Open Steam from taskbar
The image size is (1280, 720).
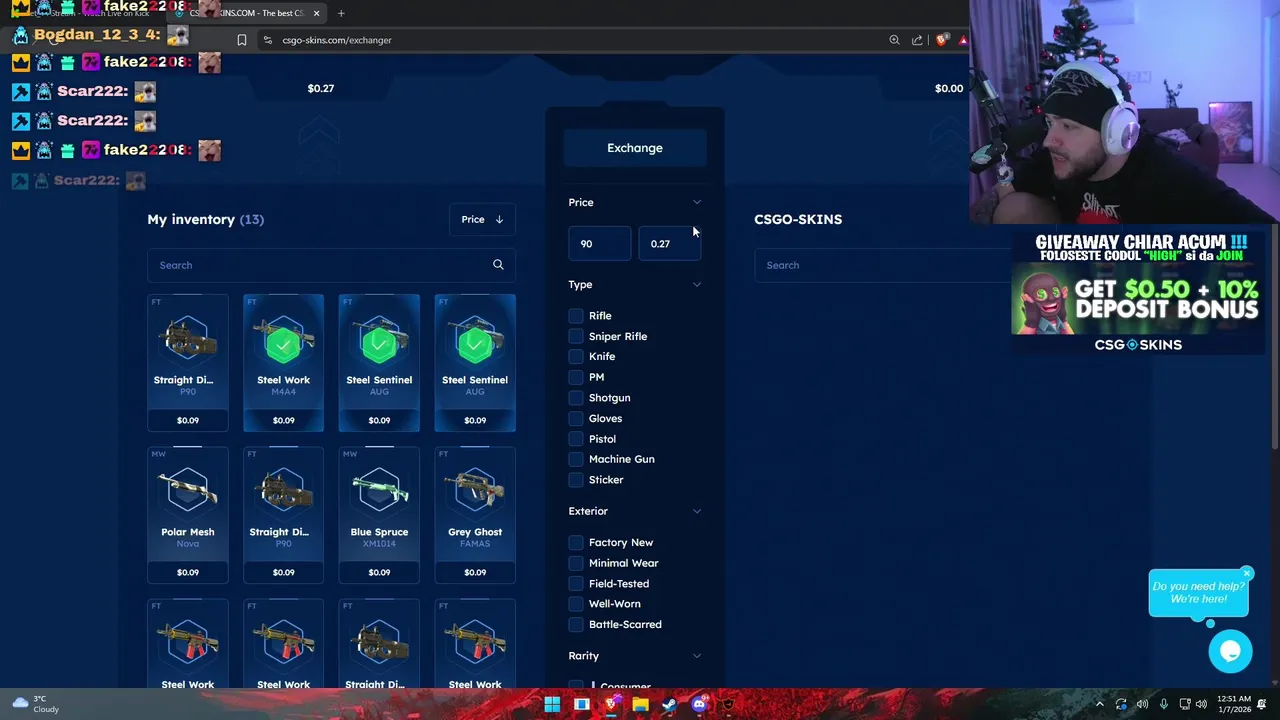click(669, 704)
